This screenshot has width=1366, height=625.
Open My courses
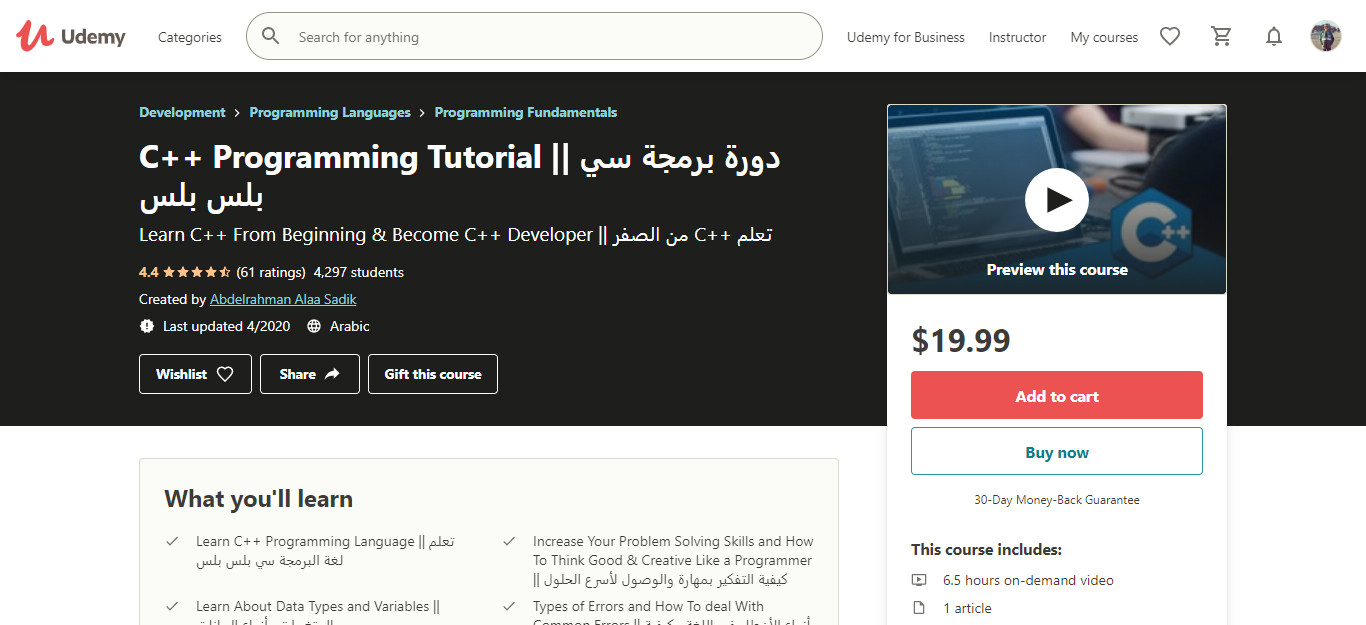[x=1103, y=37]
